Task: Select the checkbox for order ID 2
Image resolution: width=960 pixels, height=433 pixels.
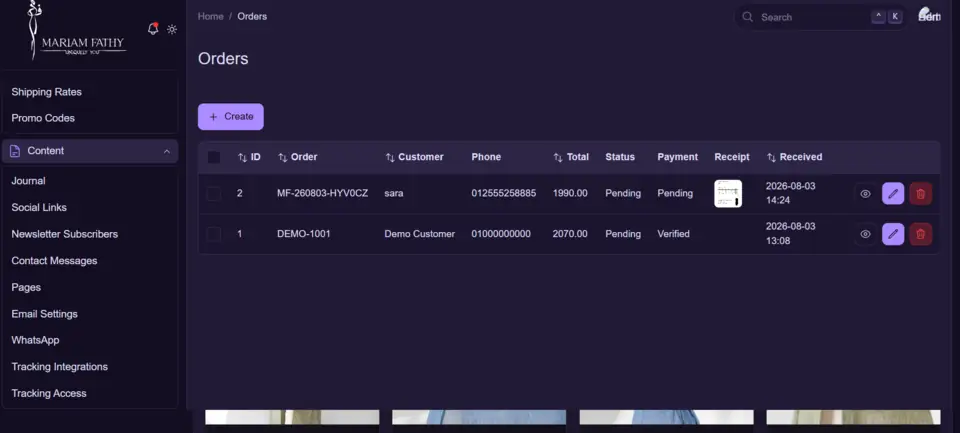Action: coord(214,194)
